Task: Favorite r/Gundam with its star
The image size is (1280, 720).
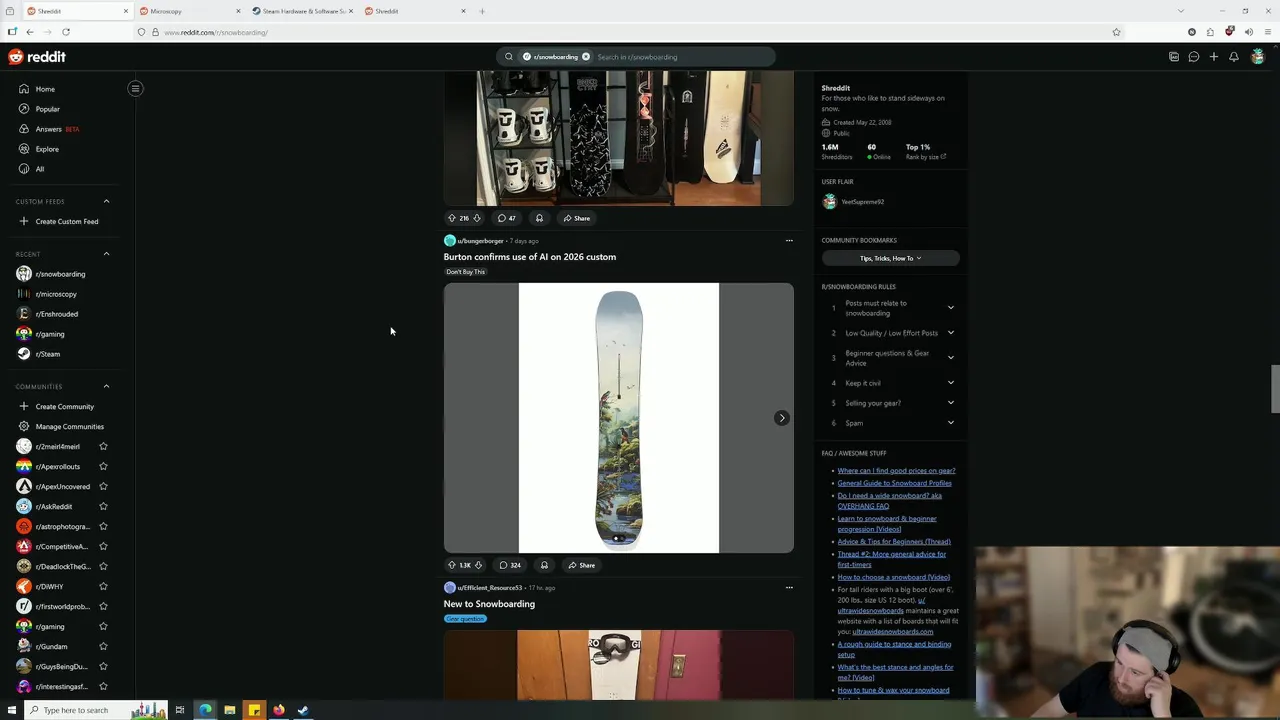Action: (x=103, y=646)
